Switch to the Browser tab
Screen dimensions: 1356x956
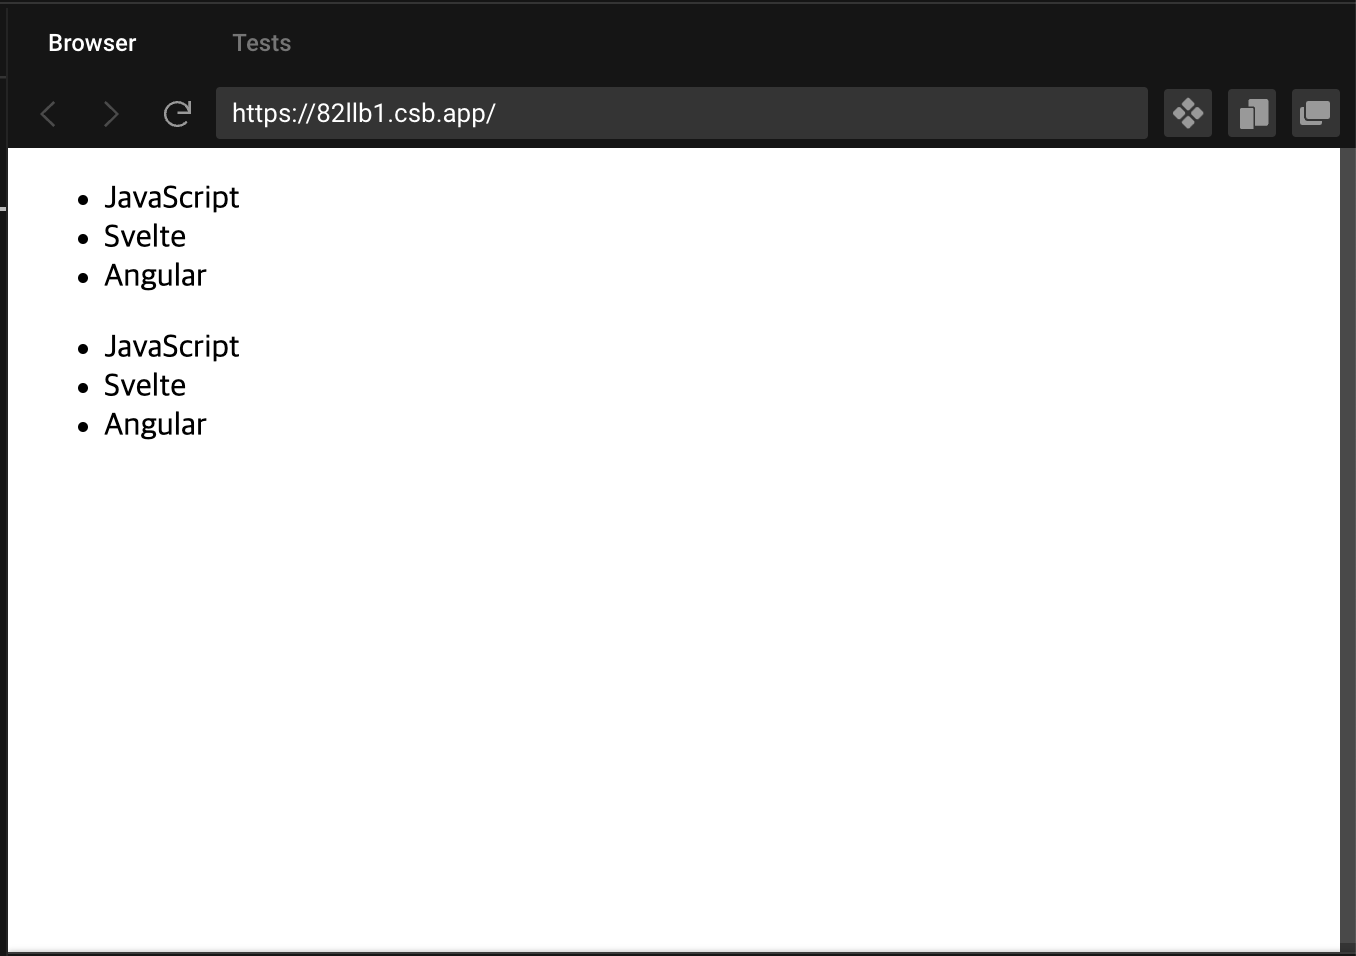(x=92, y=43)
